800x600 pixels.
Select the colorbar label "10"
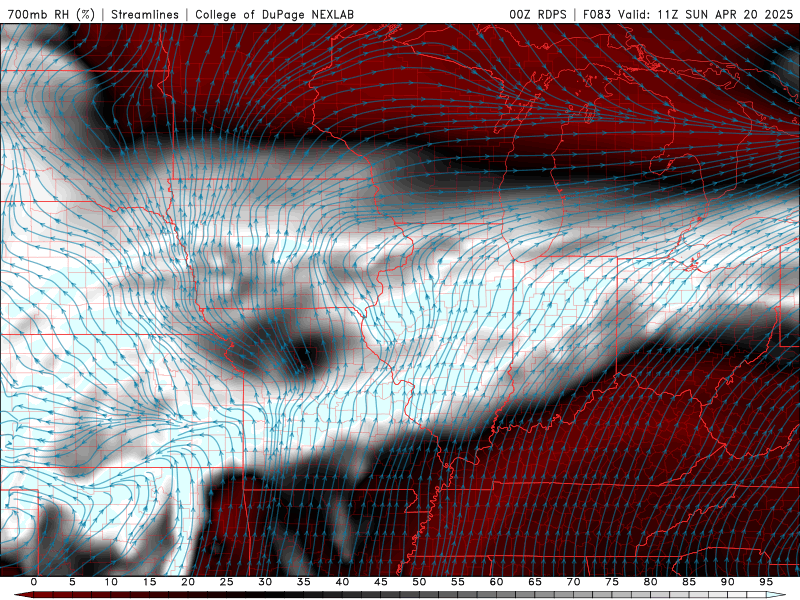pos(111,582)
